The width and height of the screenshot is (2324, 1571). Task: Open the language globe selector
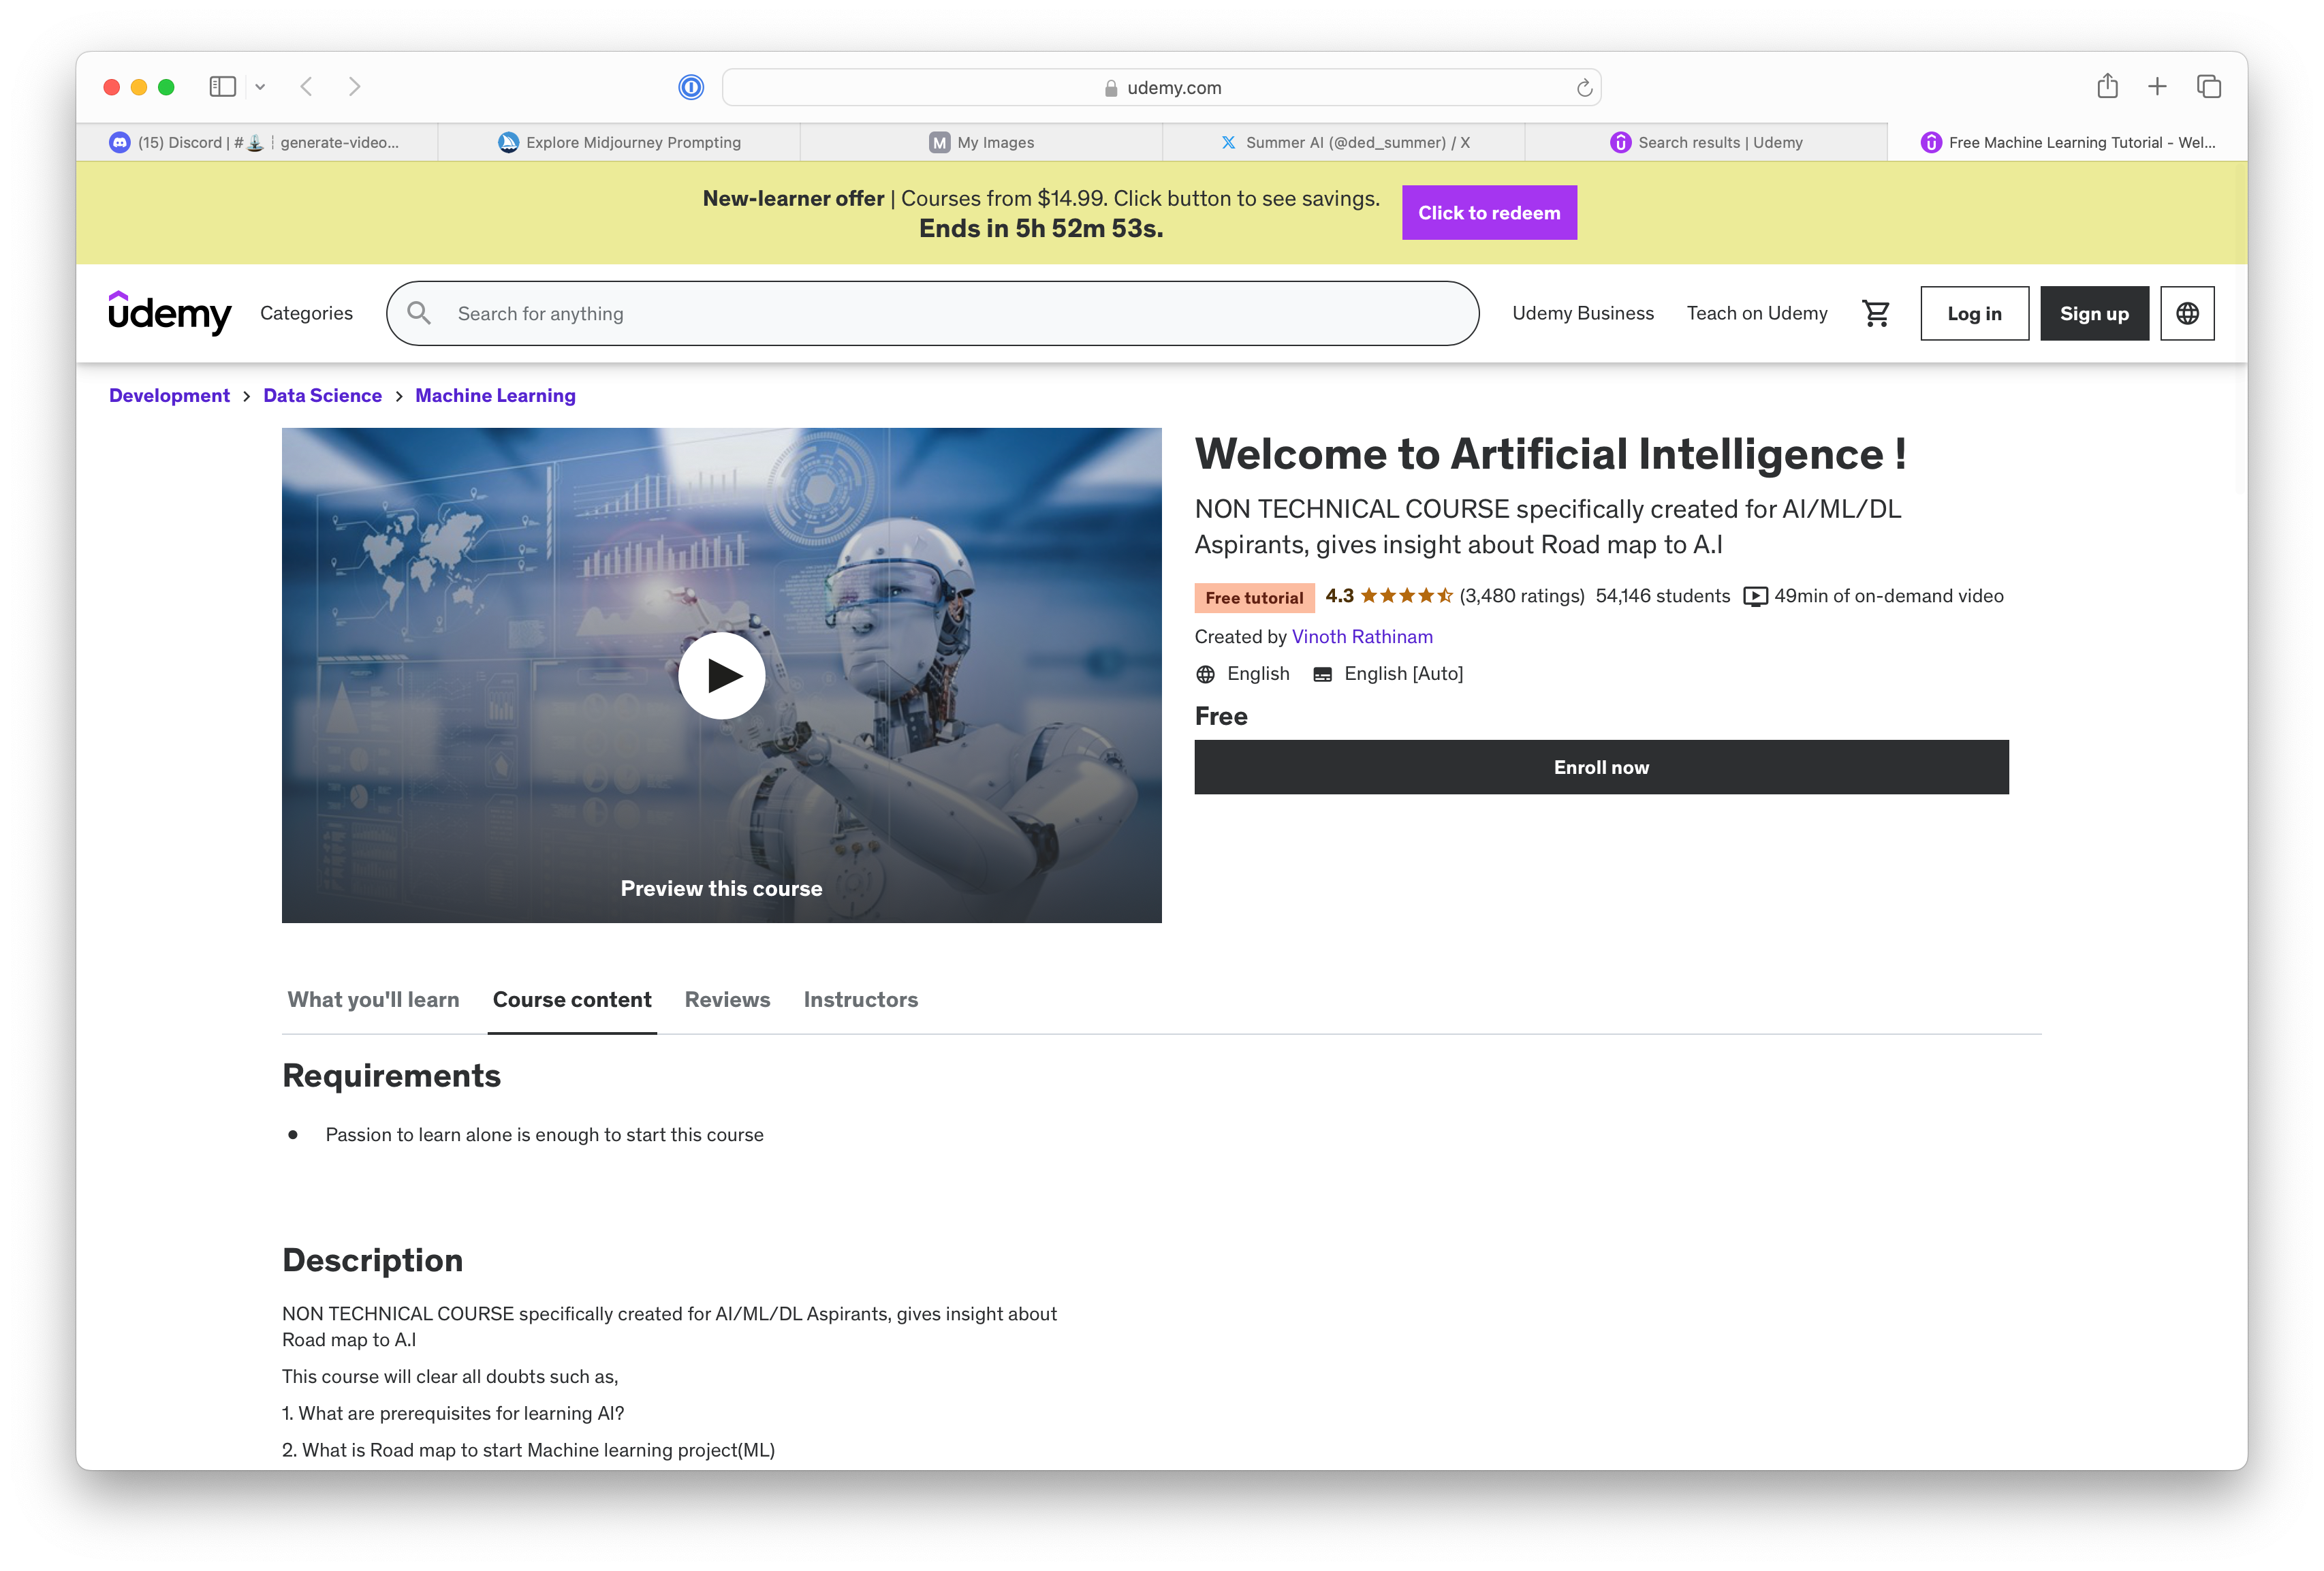point(2187,314)
